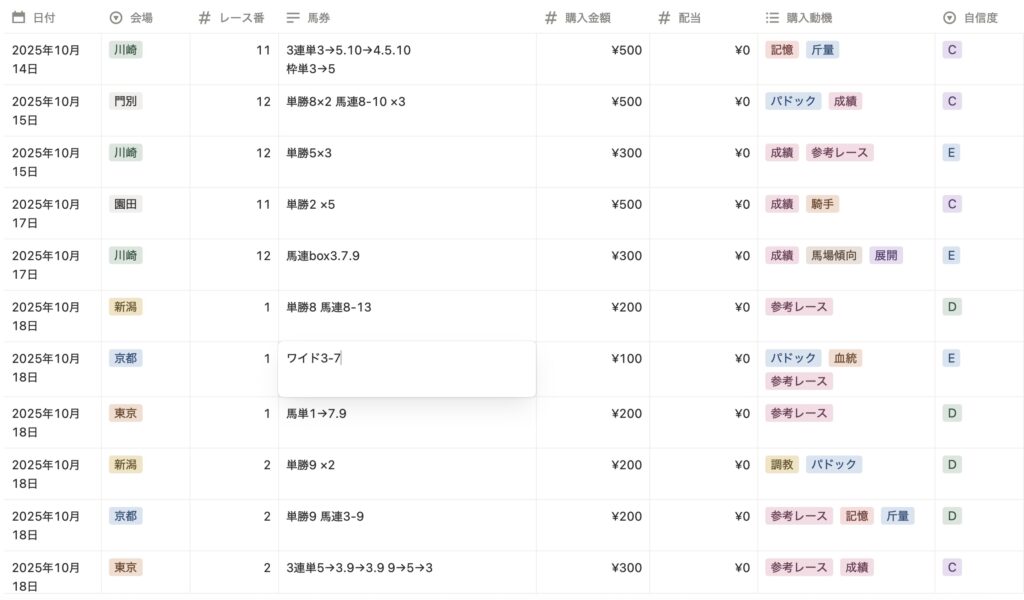Click the list icon beside 購入動機 header

coord(772,18)
